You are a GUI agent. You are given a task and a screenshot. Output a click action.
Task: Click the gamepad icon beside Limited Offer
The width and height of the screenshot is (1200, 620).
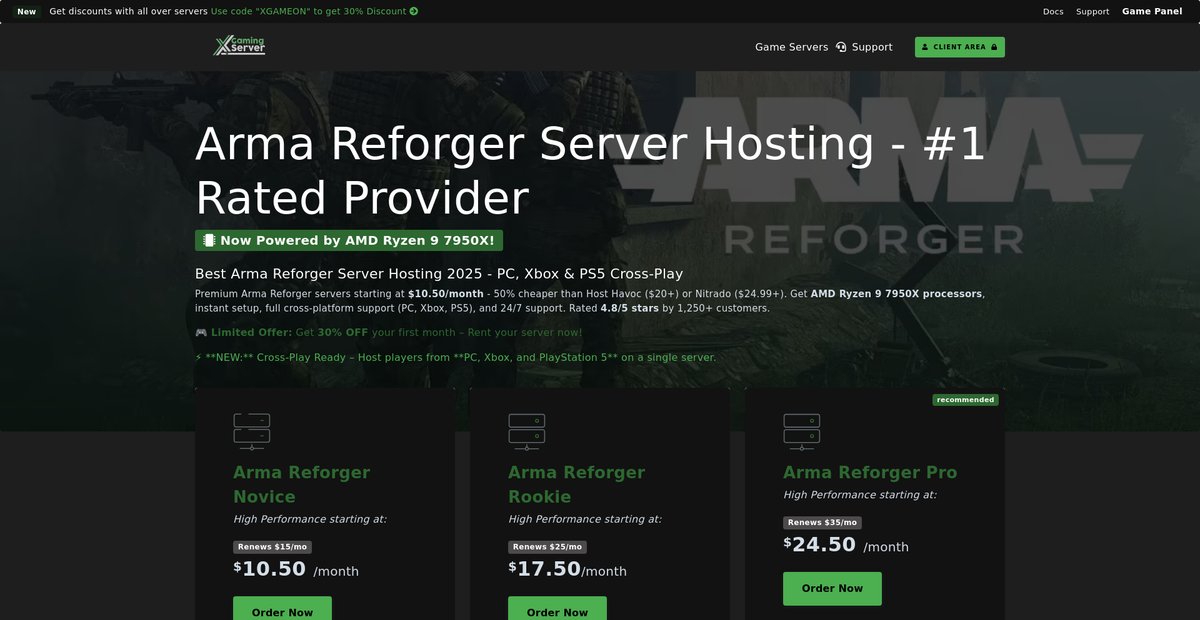(201, 332)
